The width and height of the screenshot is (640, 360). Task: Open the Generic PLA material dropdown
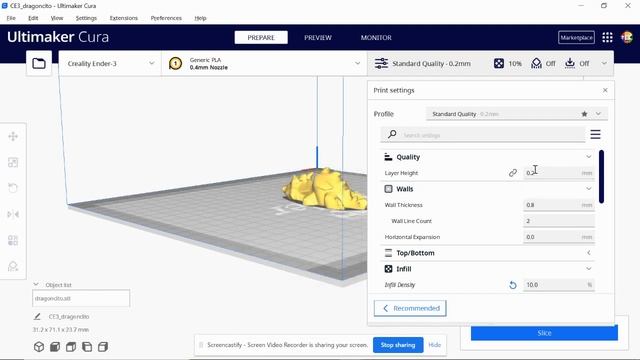[264, 64]
